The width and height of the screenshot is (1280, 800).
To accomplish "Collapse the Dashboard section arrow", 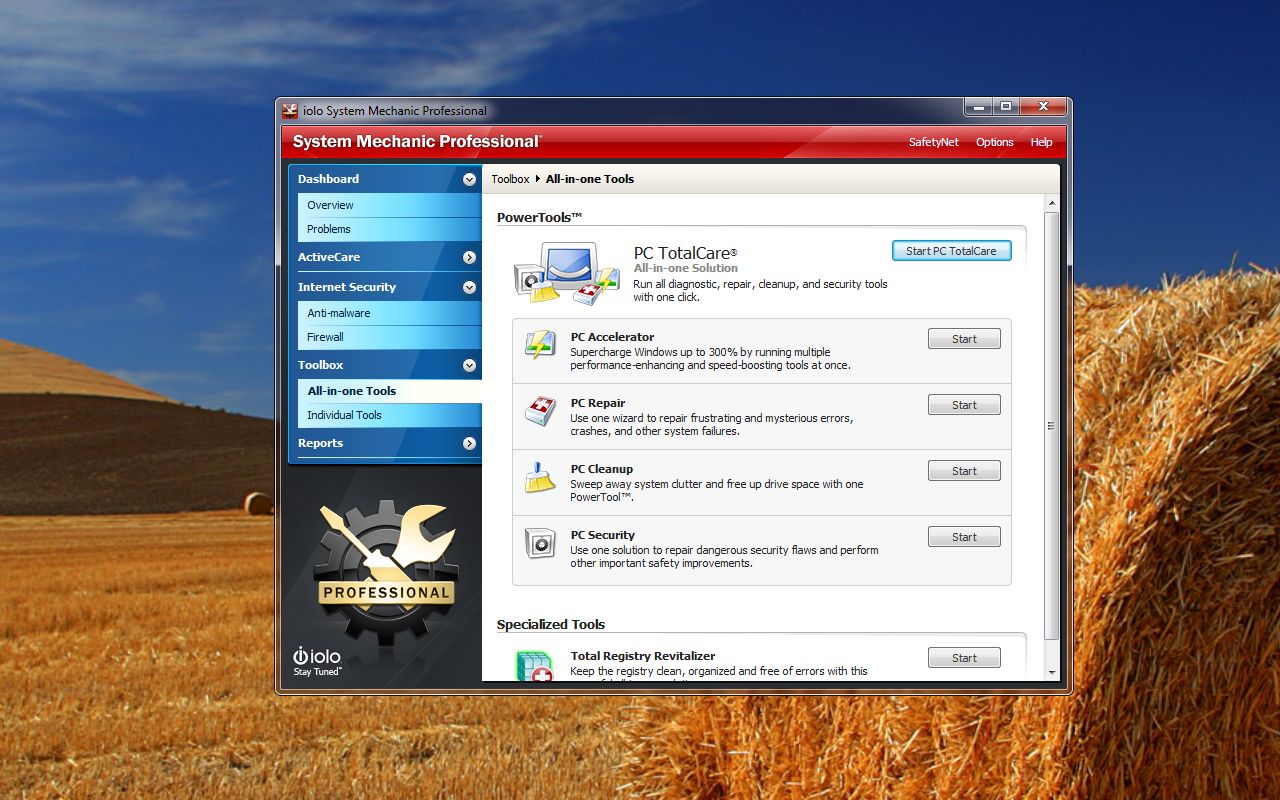I will point(470,180).
